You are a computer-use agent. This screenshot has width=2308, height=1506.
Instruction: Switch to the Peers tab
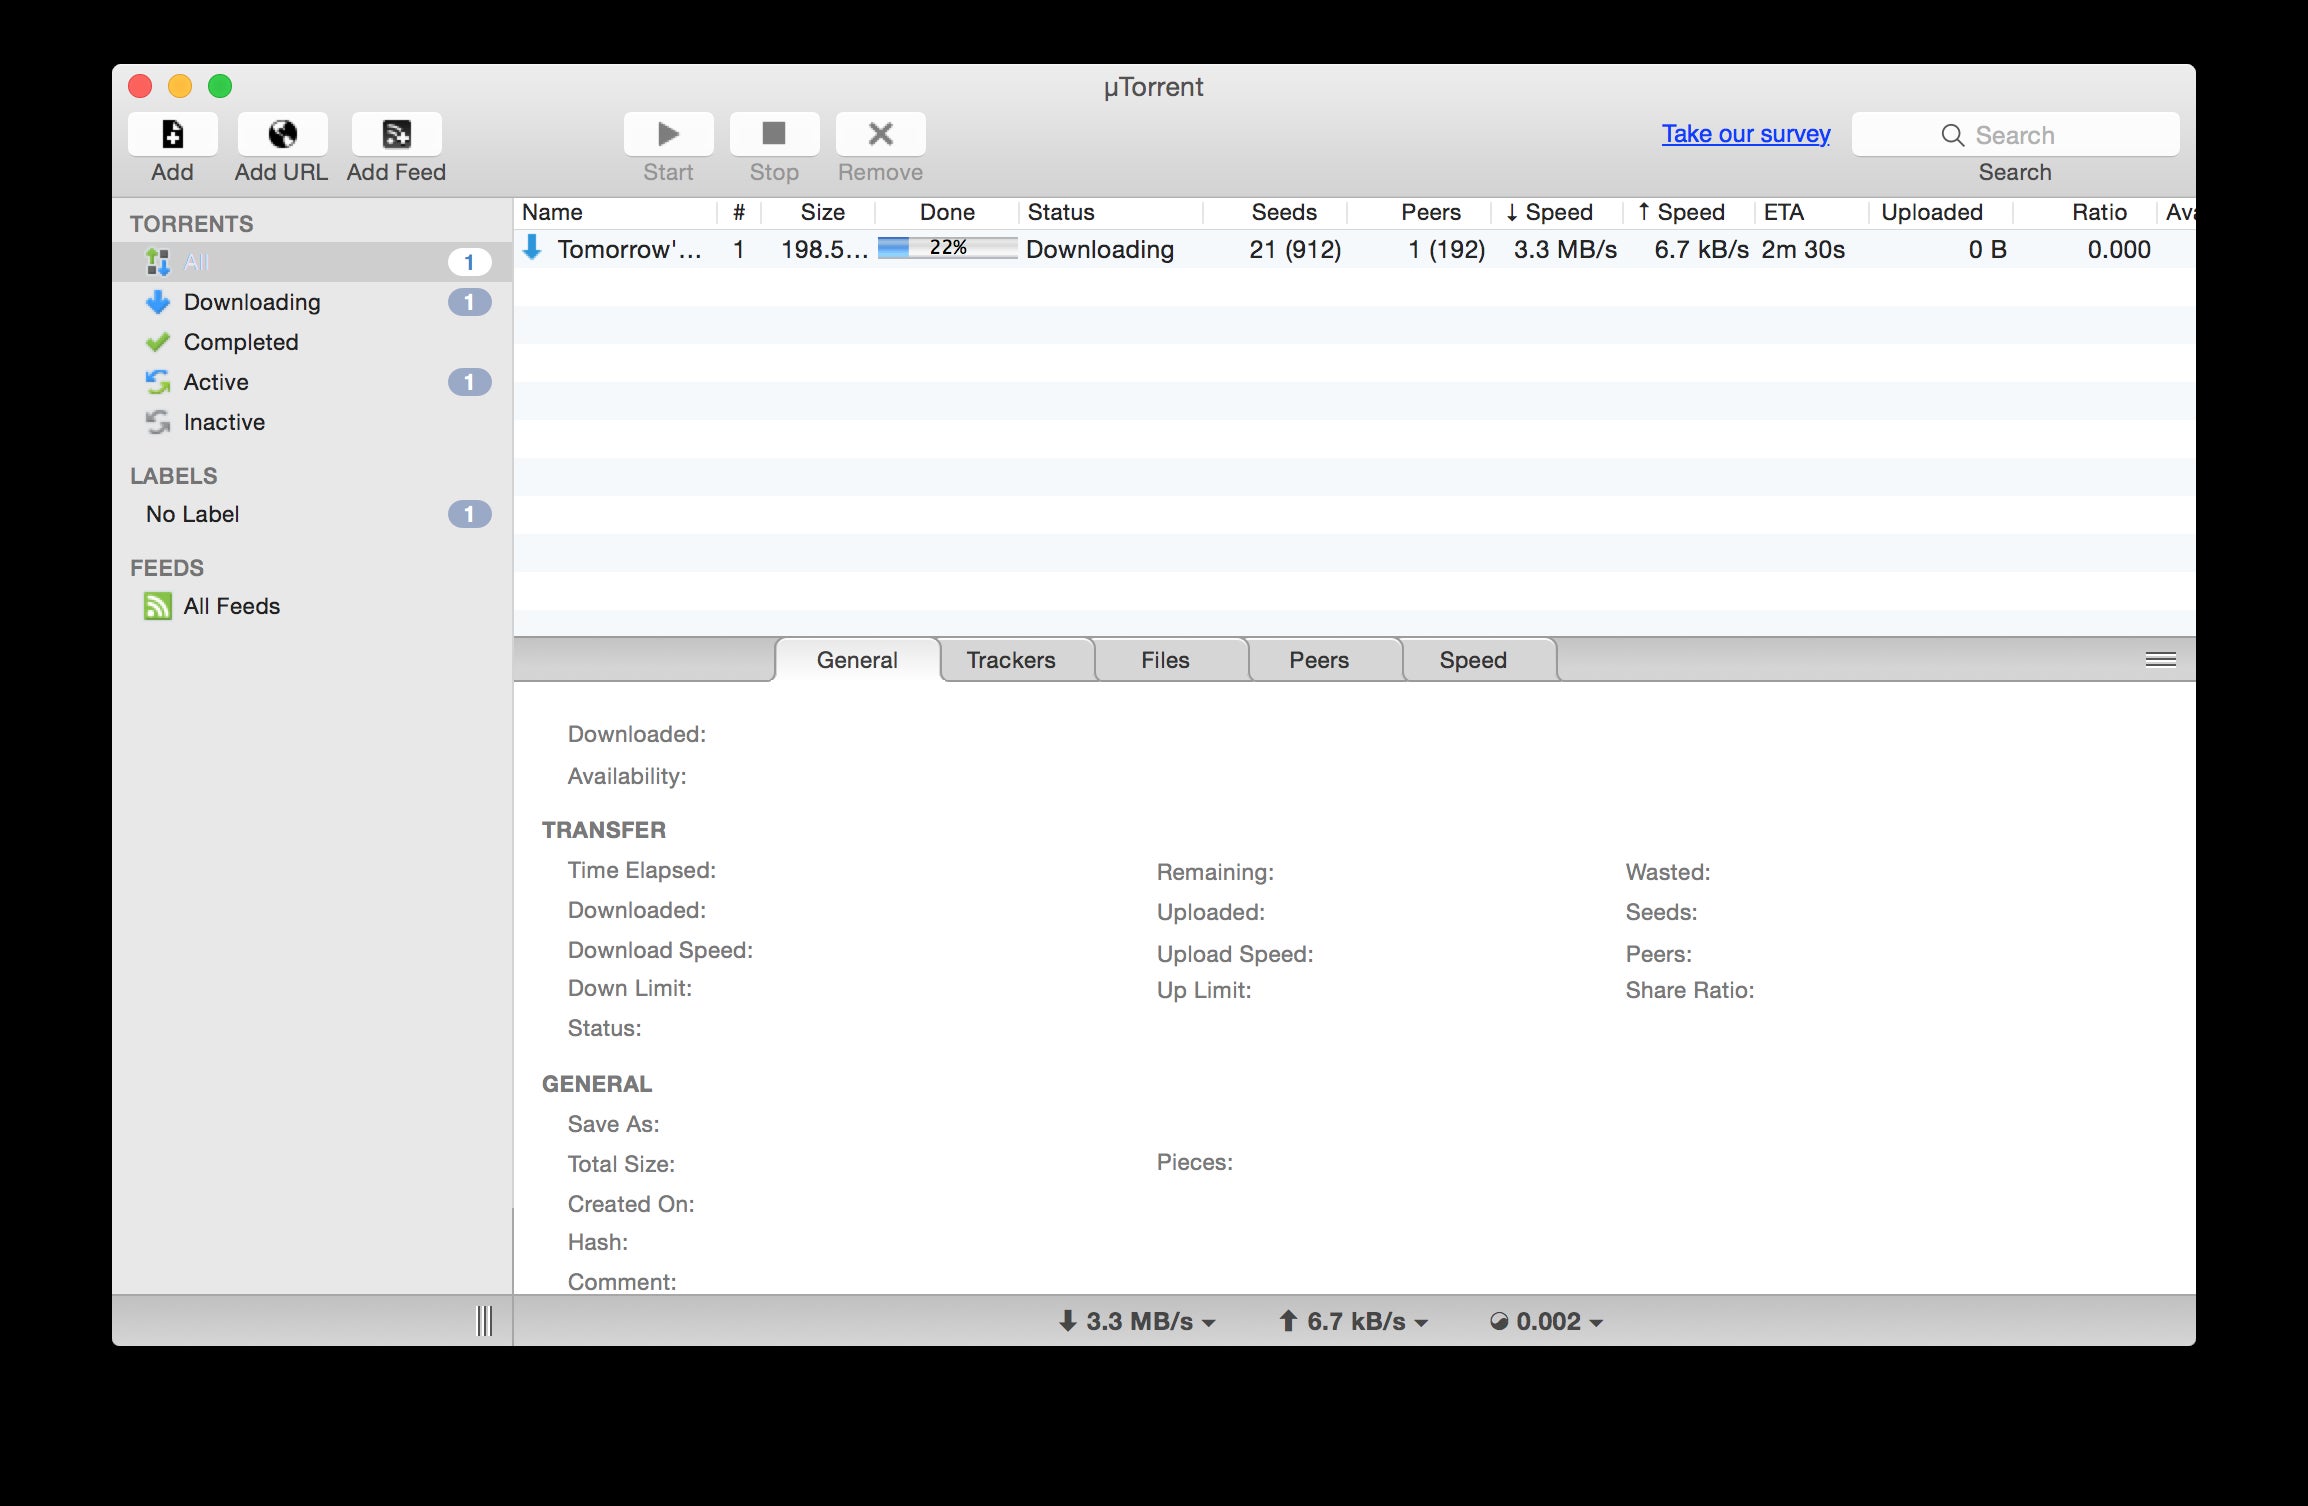point(1321,658)
